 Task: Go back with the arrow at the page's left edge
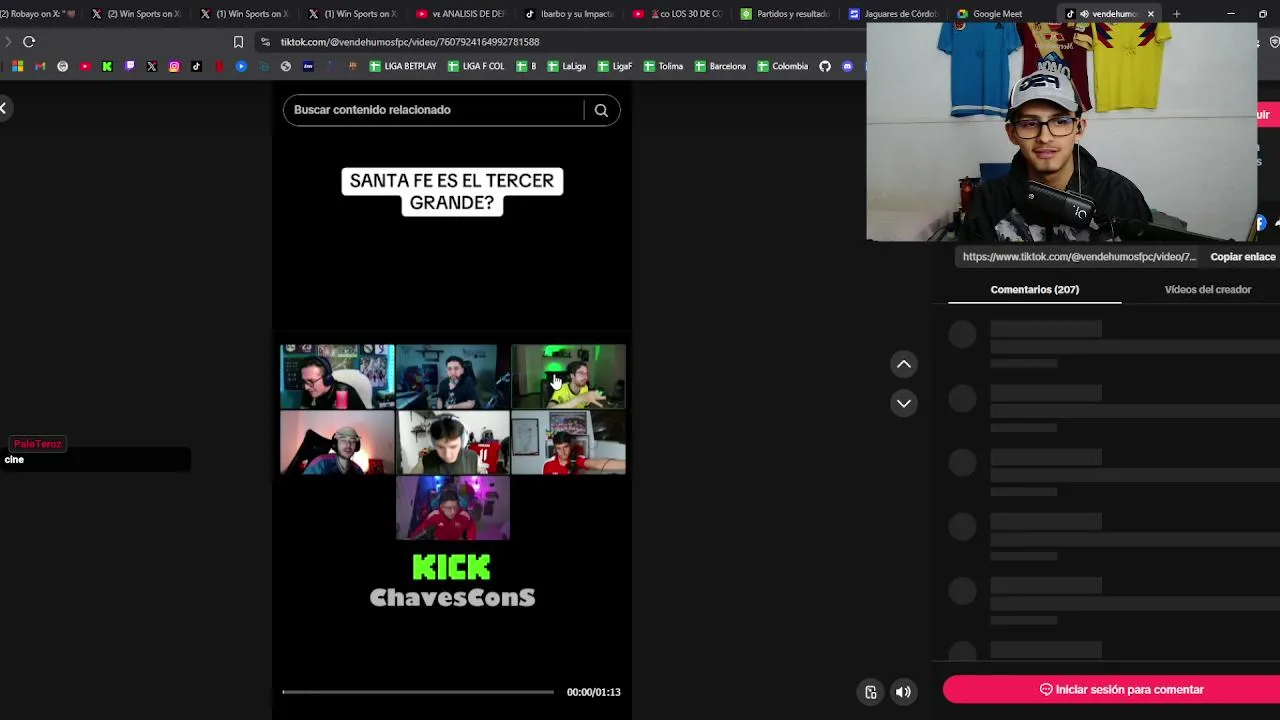coord(4,108)
